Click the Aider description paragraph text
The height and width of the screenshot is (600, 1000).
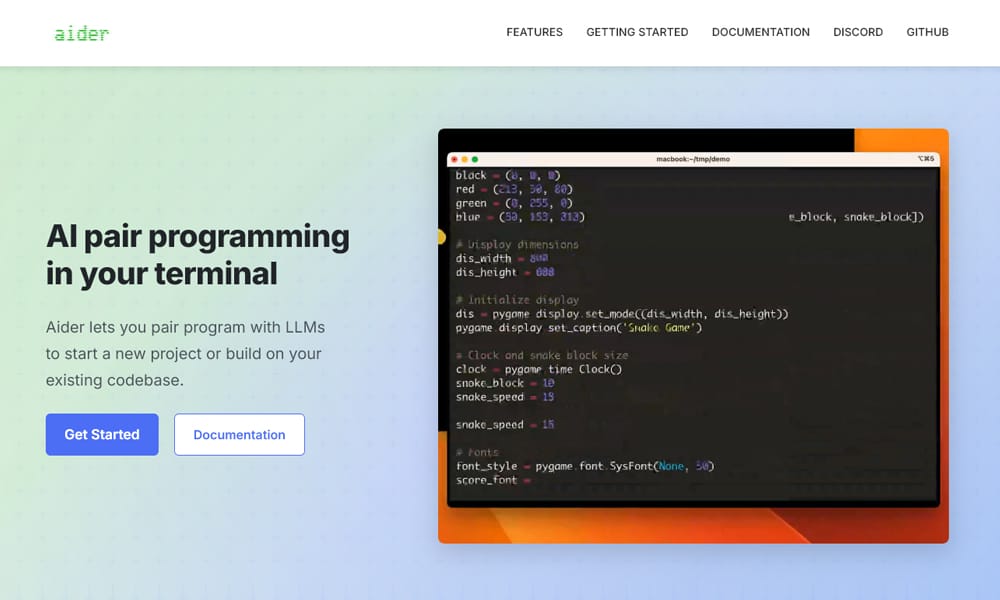(185, 354)
